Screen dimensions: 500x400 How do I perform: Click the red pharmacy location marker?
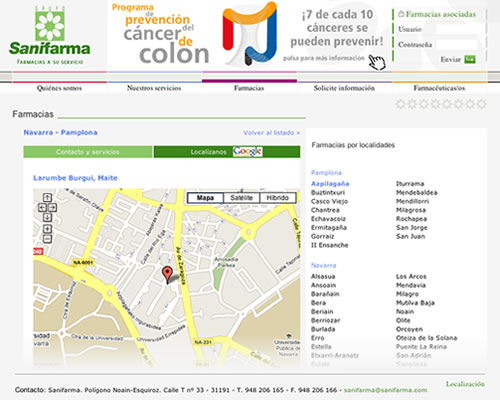click(x=167, y=275)
